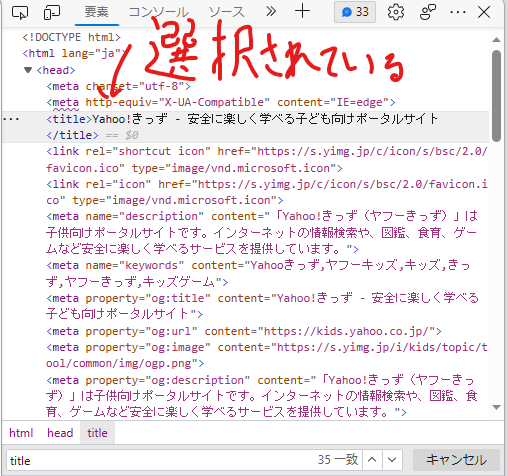Select the meta charset utf-8 node
This screenshot has height=476, width=508.
coord(119,86)
